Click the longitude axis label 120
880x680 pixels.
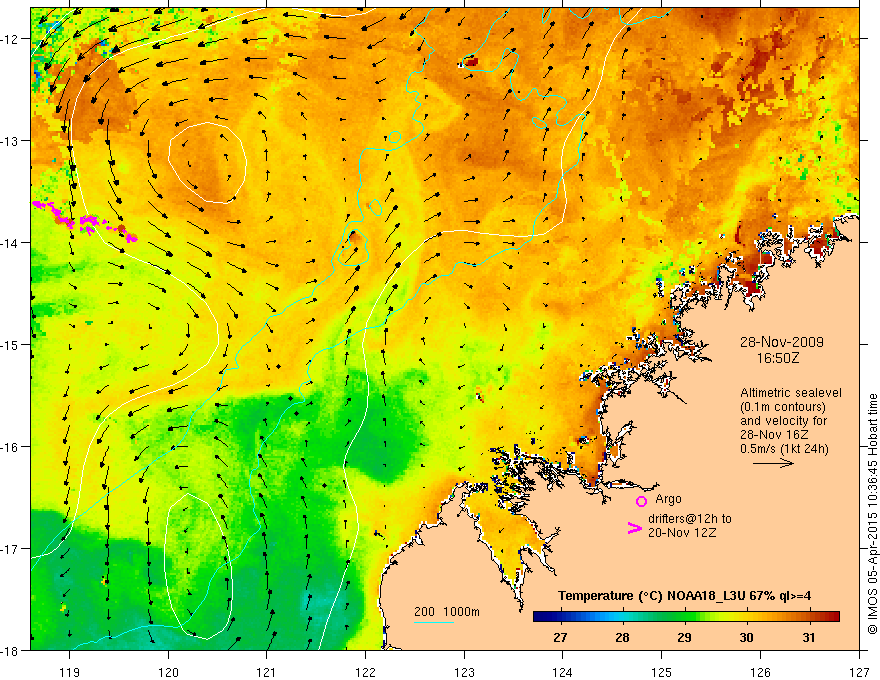[x=168, y=672]
